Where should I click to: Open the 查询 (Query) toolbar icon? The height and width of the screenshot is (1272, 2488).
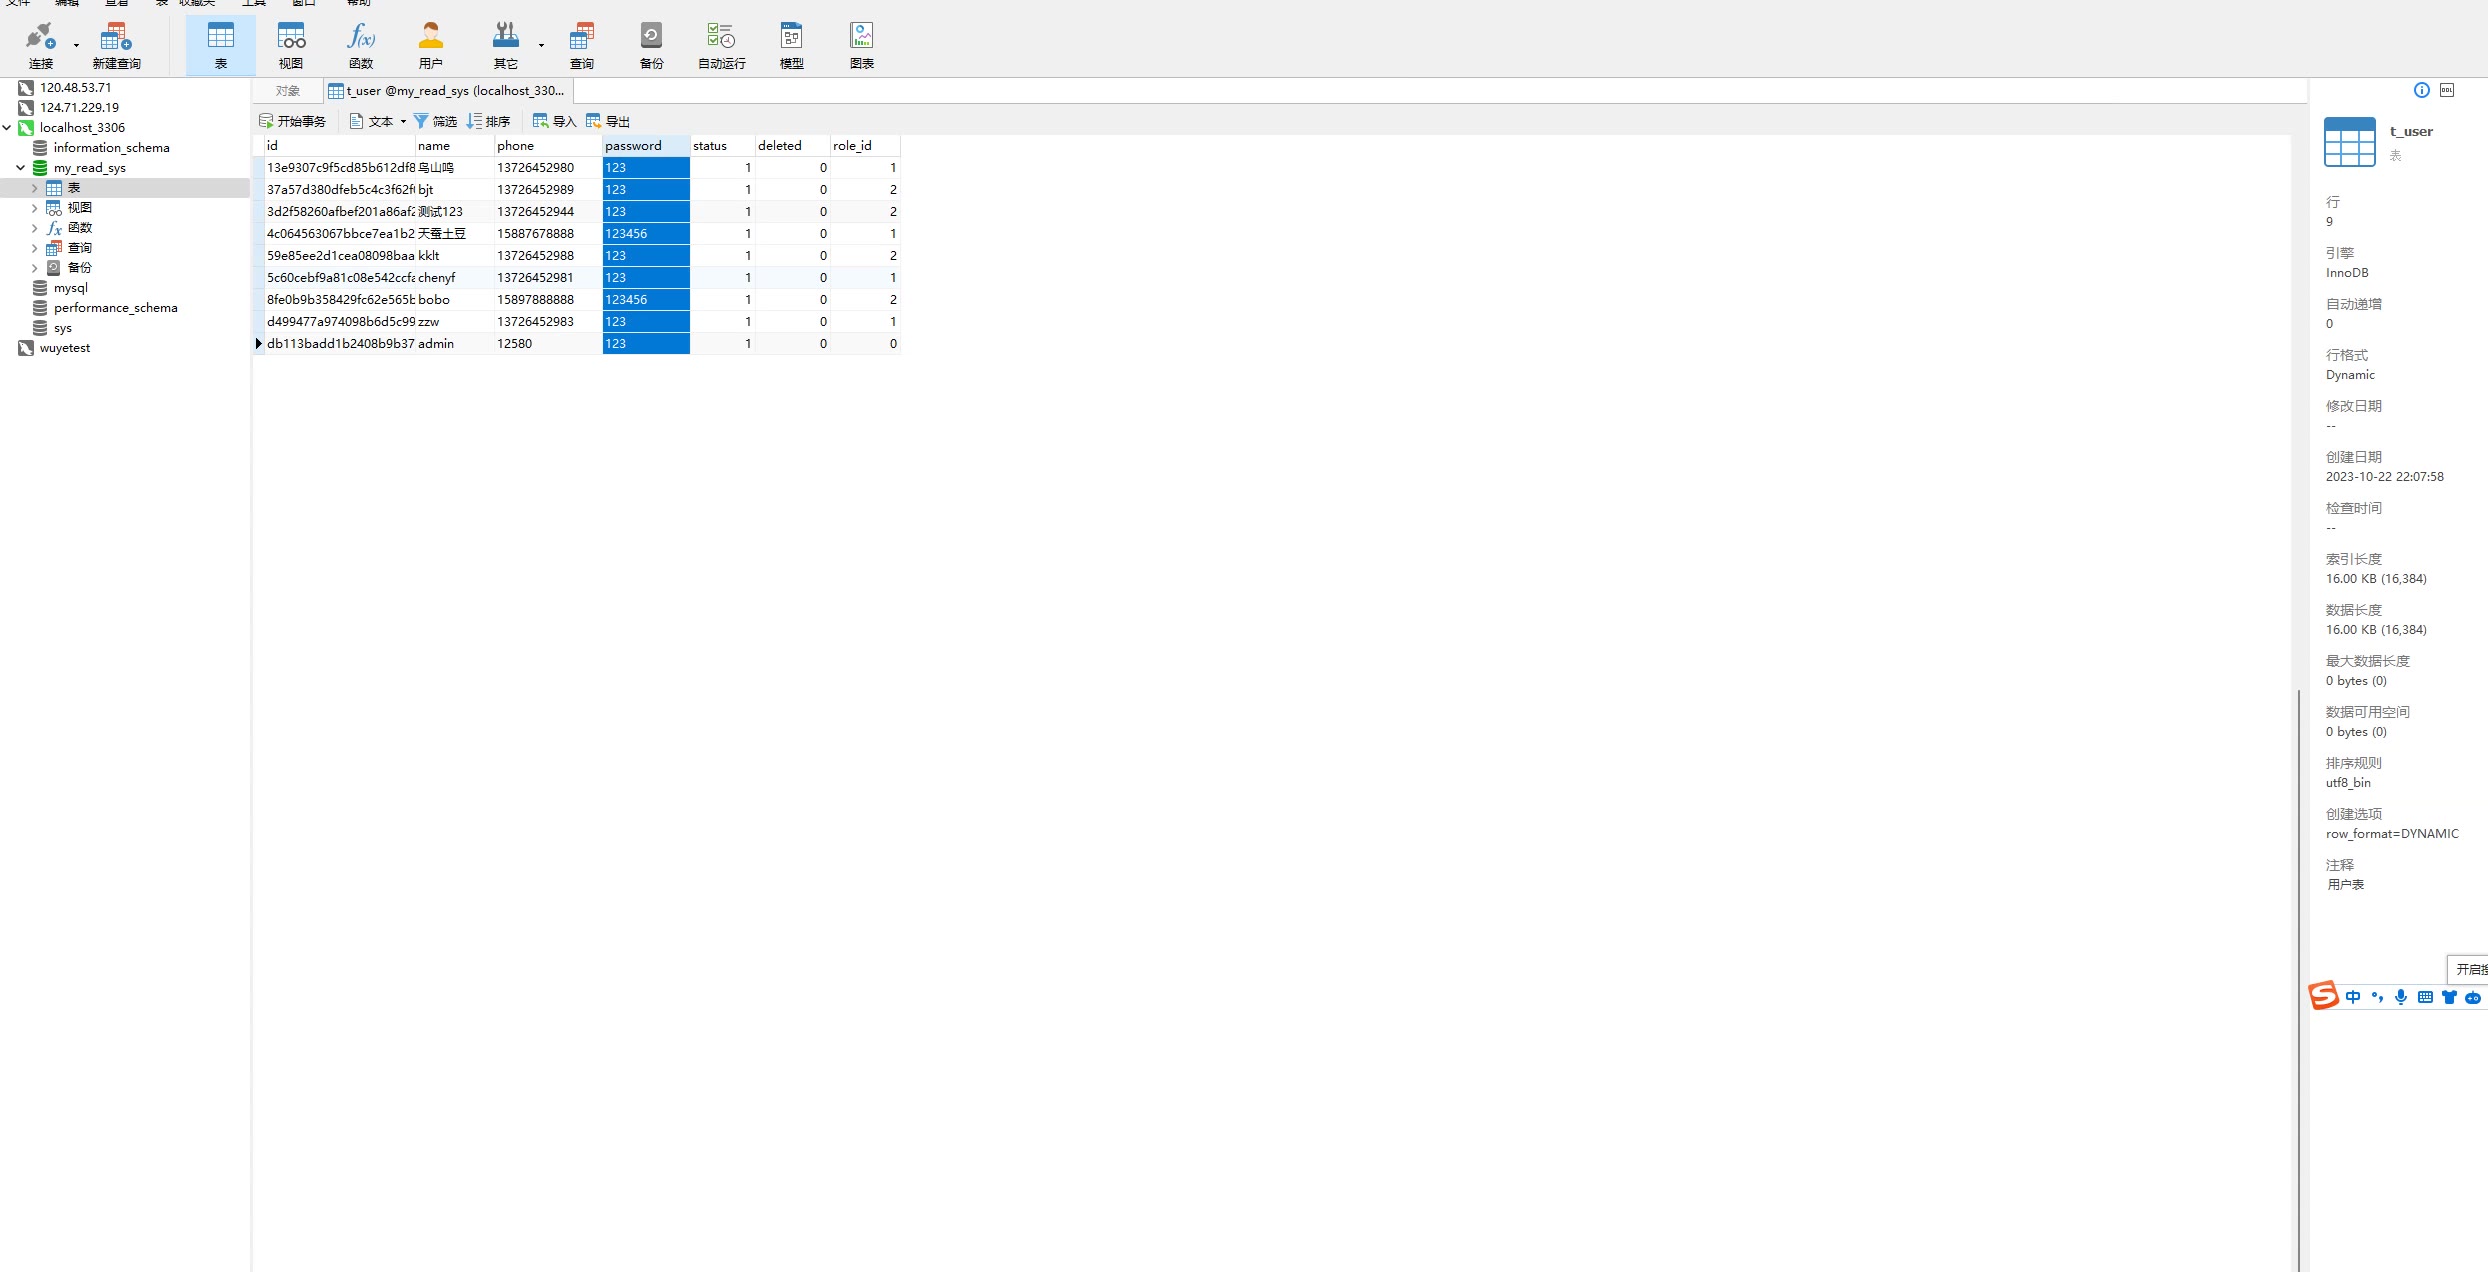pos(582,45)
